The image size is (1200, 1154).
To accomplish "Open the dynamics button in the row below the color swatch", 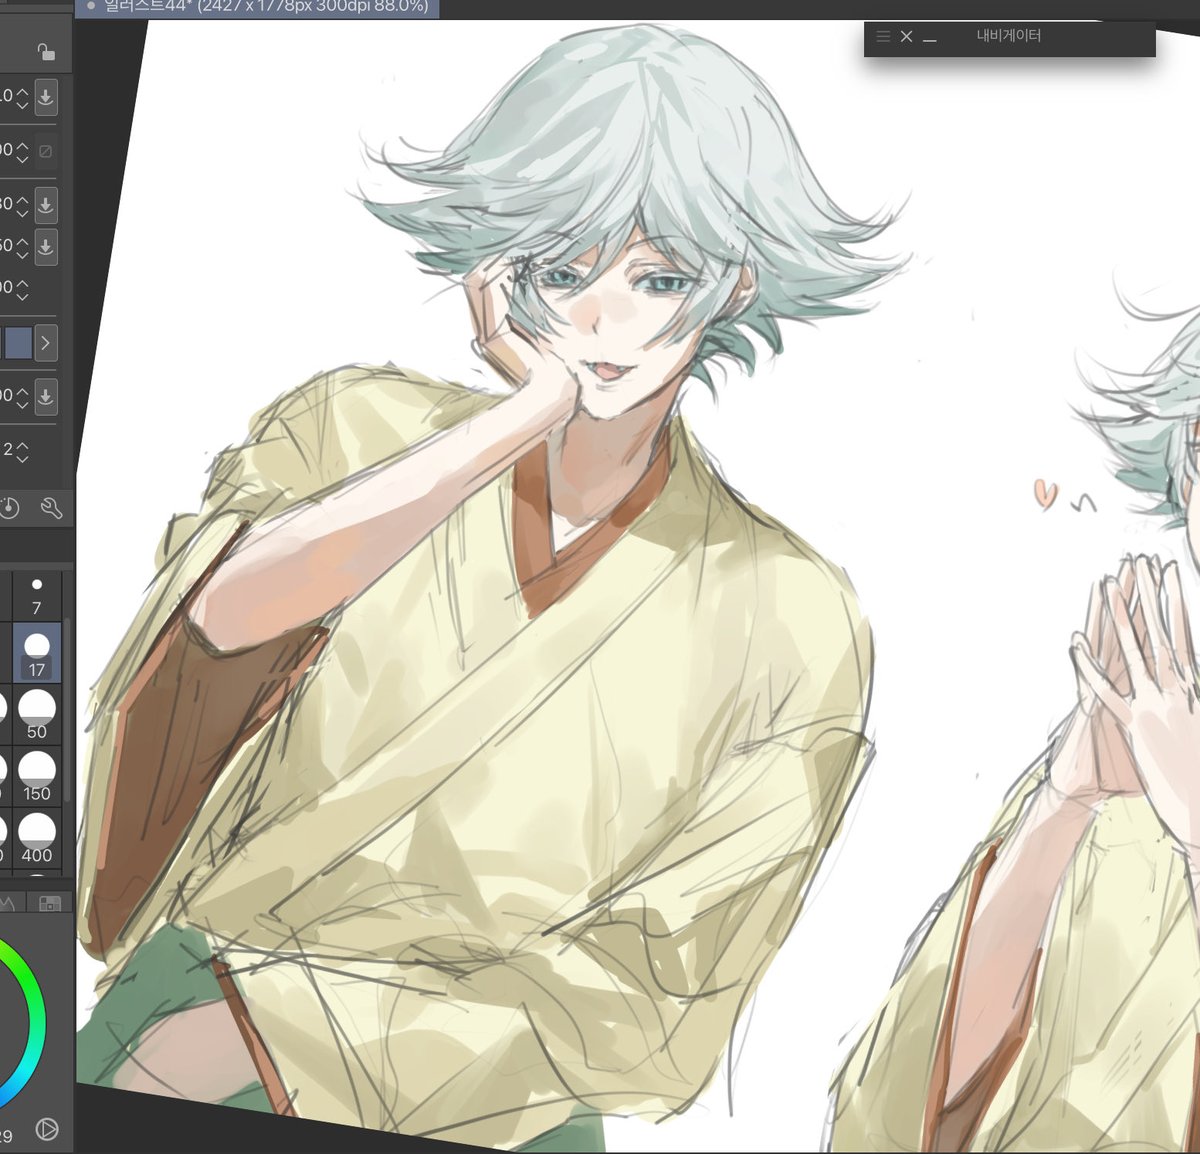I will tap(46, 396).
